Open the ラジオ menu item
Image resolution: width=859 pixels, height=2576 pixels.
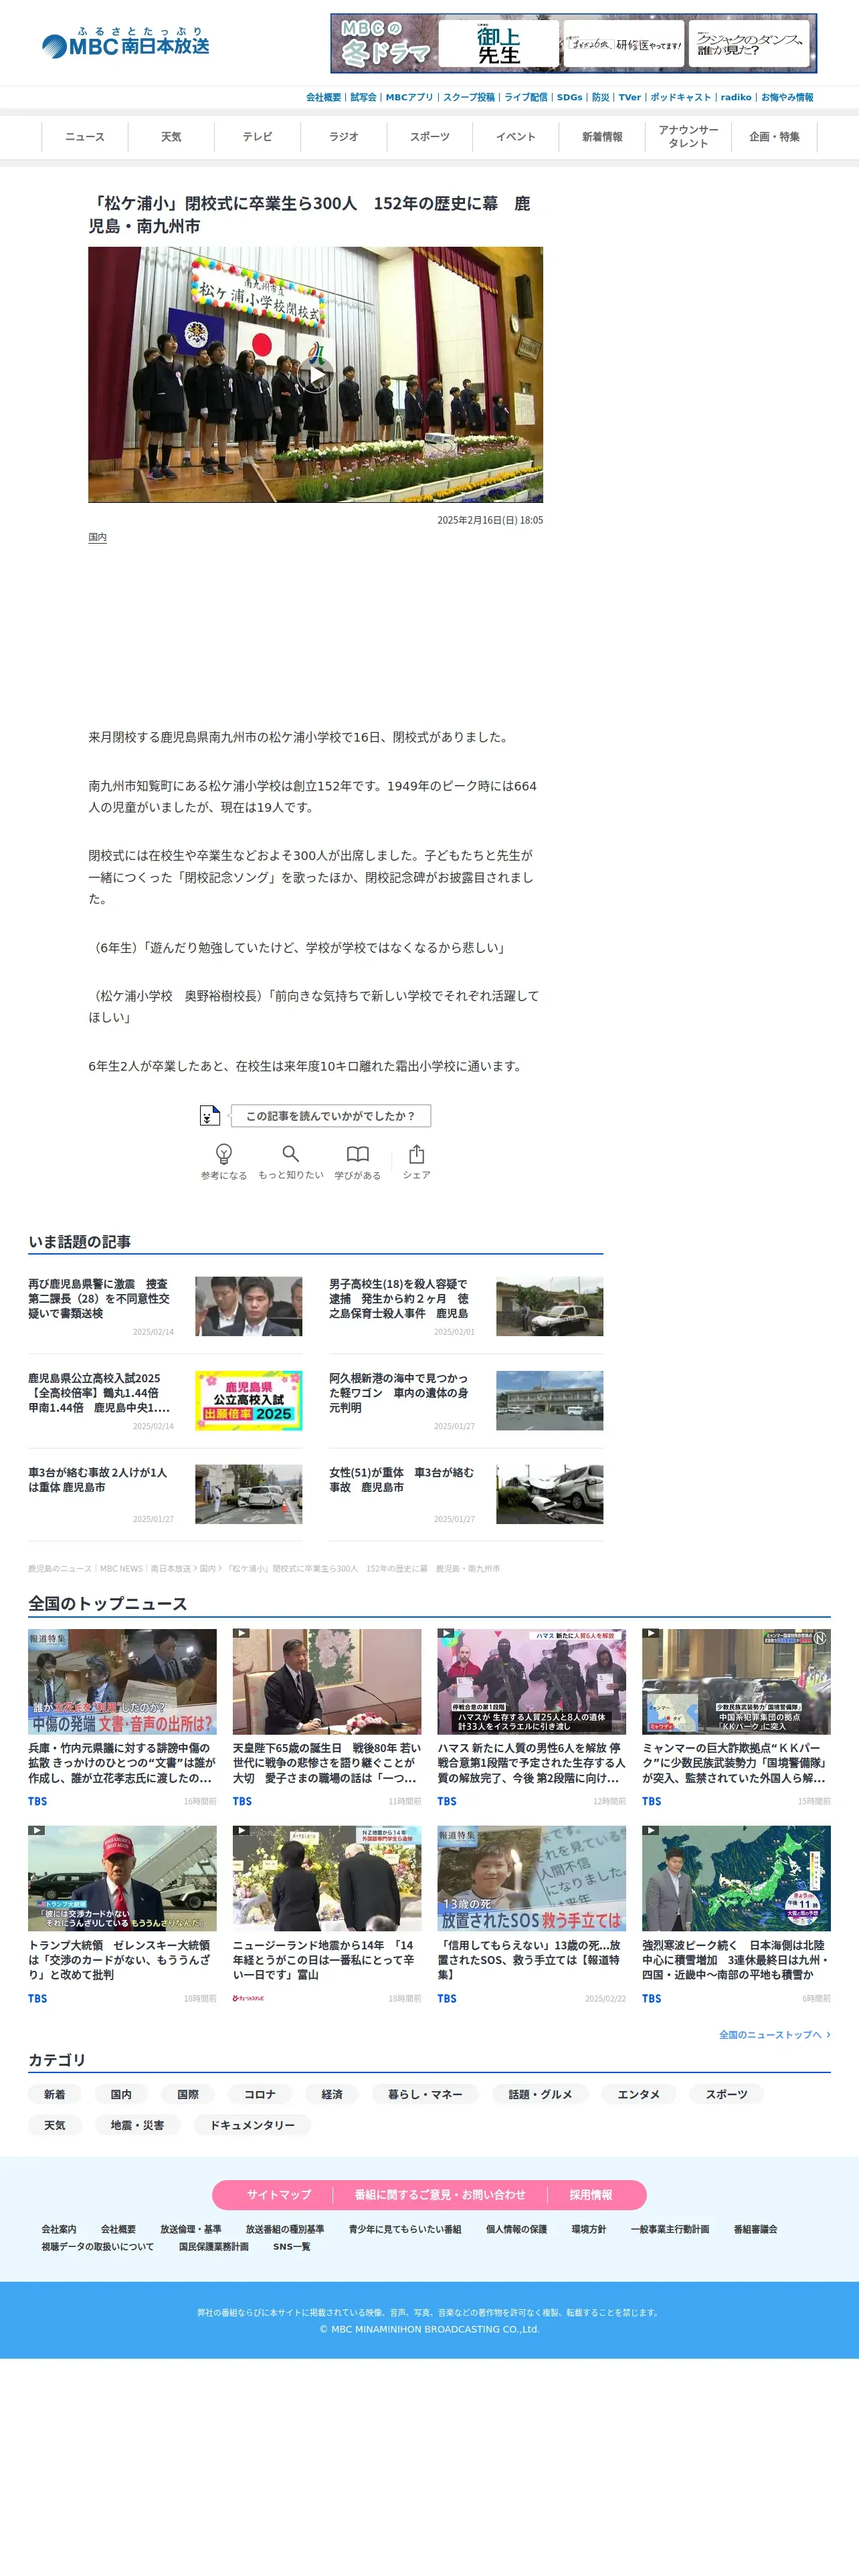pyautogui.click(x=343, y=137)
